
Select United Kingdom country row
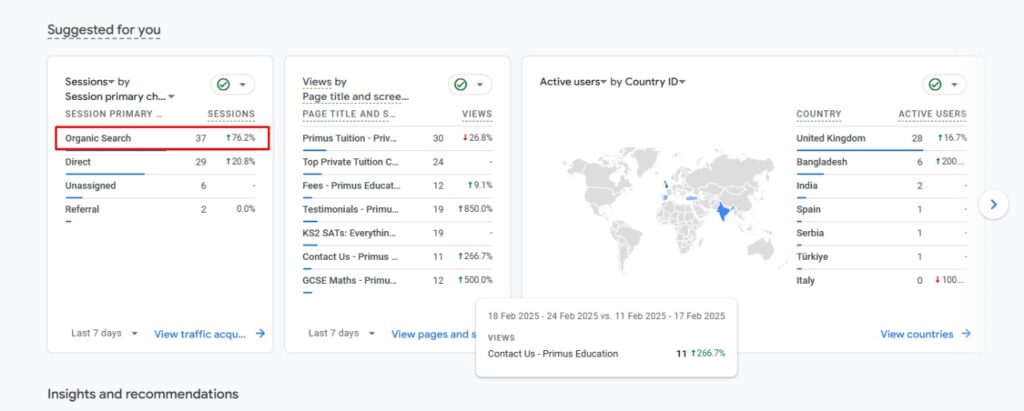coord(882,139)
